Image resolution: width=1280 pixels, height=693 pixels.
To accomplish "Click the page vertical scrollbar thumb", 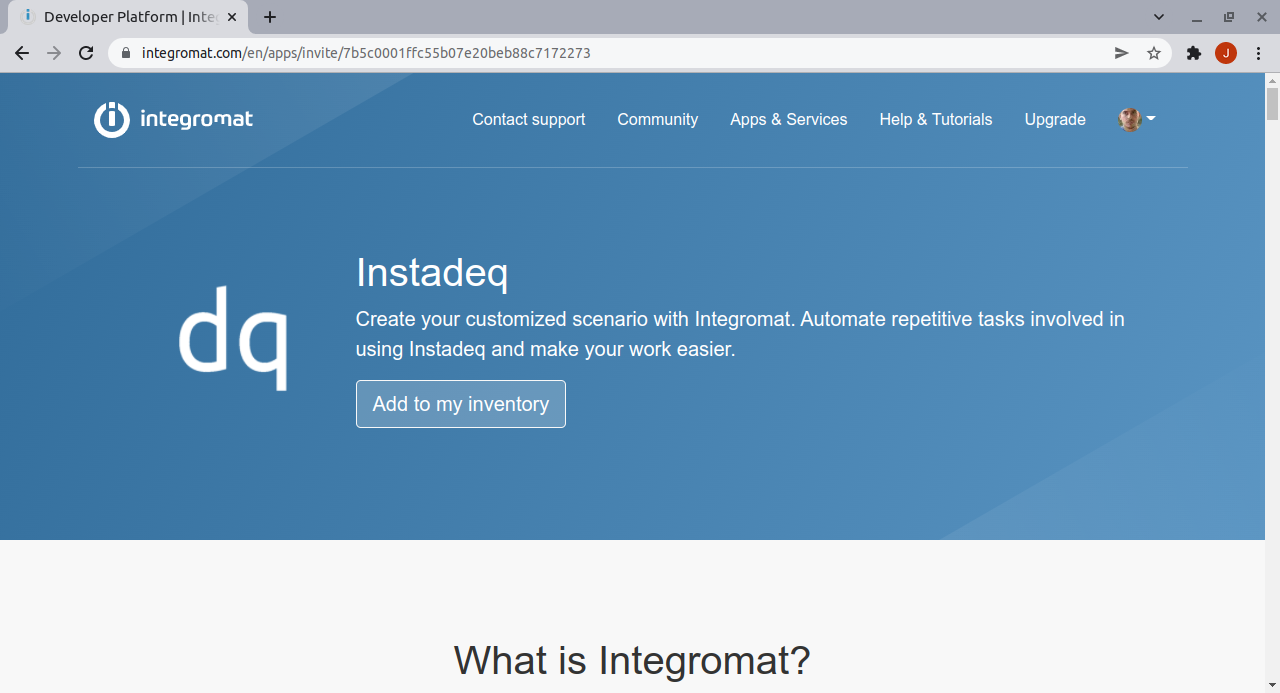I will click(1272, 104).
